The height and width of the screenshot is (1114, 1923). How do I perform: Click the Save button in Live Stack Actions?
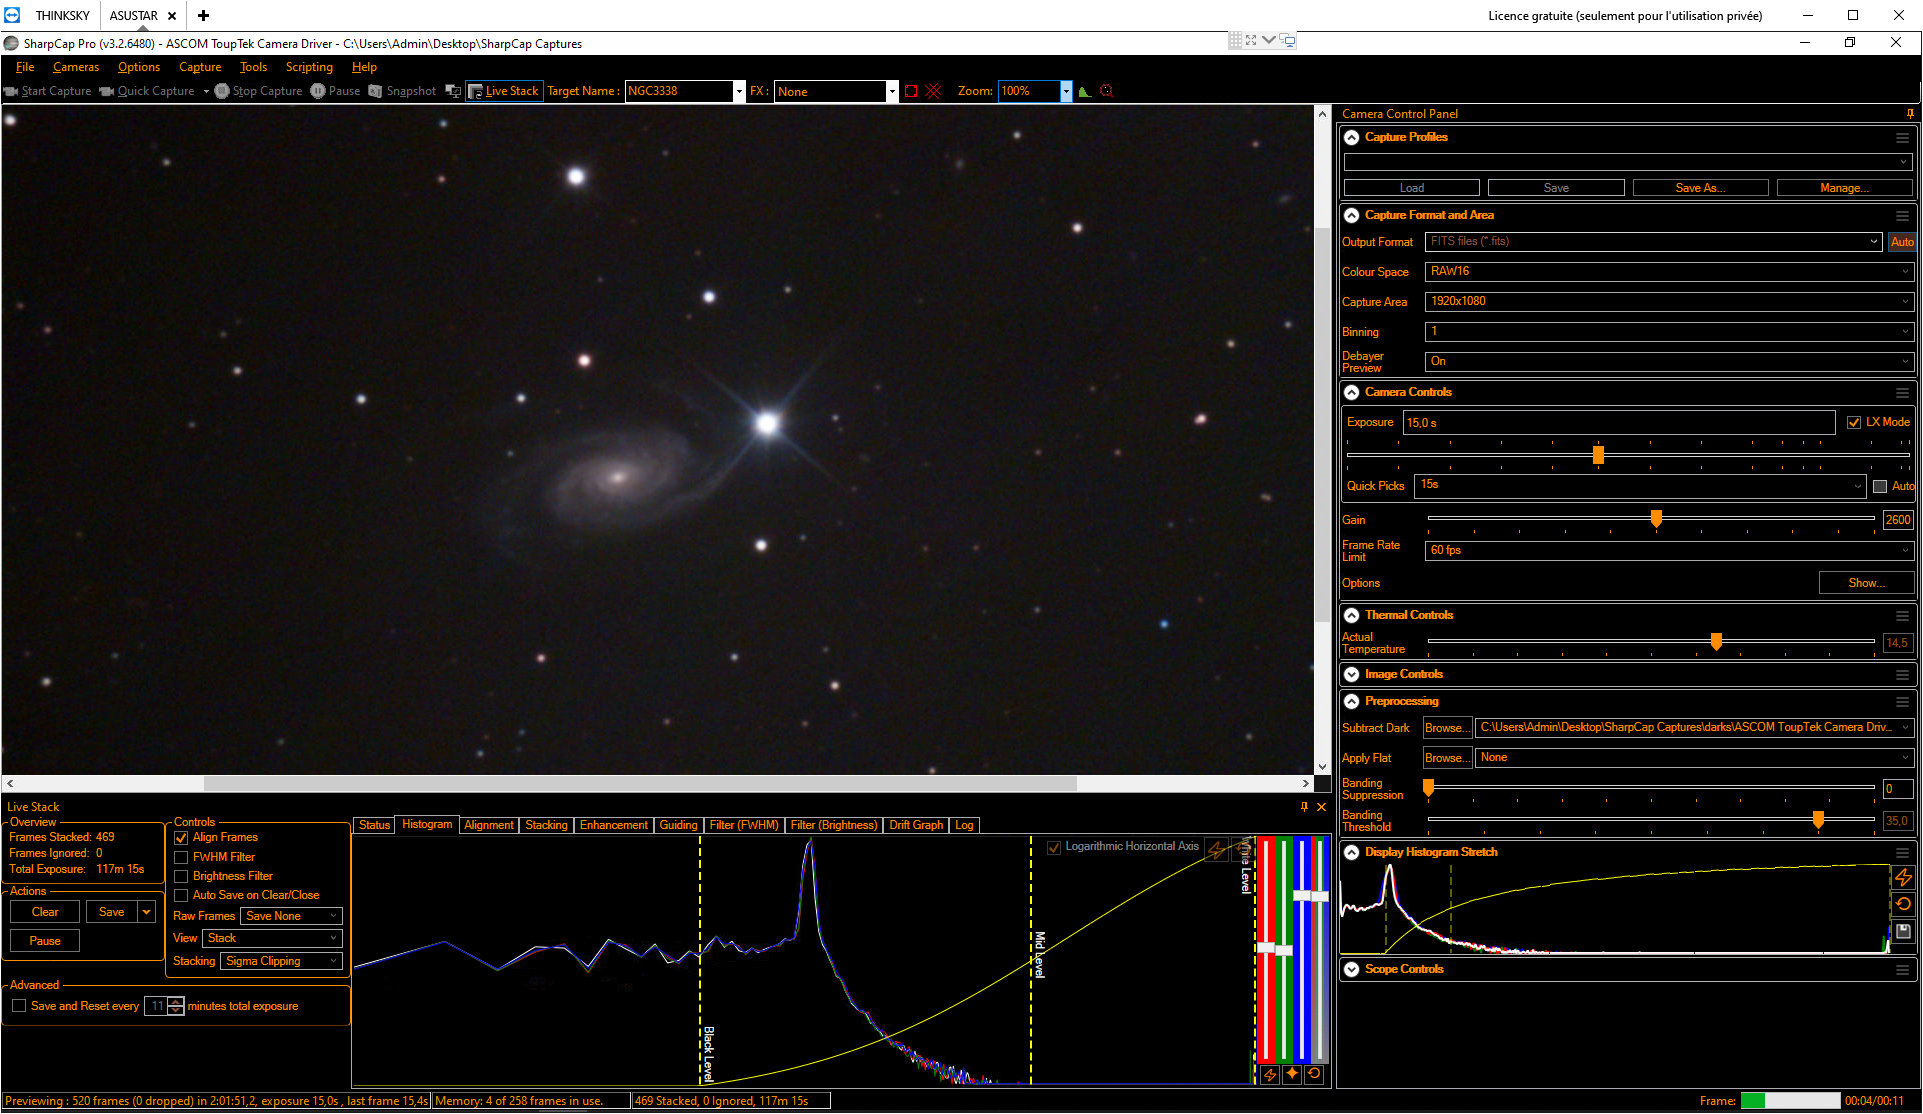pyautogui.click(x=112, y=913)
